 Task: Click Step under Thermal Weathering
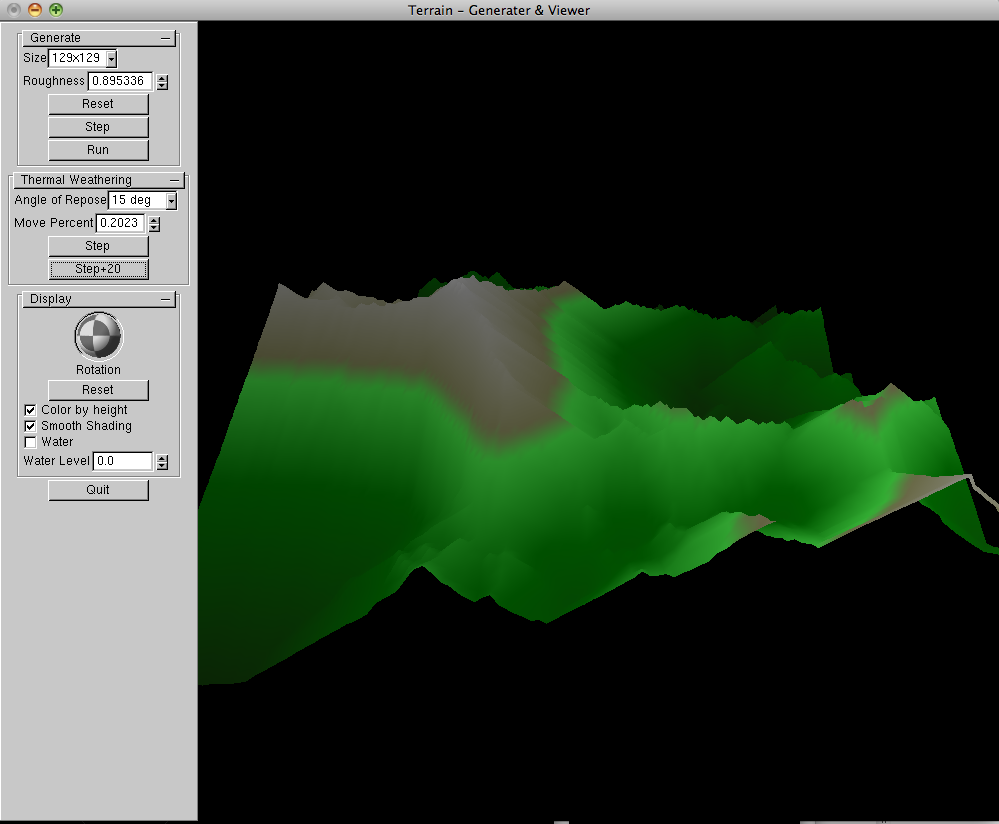tap(98, 246)
